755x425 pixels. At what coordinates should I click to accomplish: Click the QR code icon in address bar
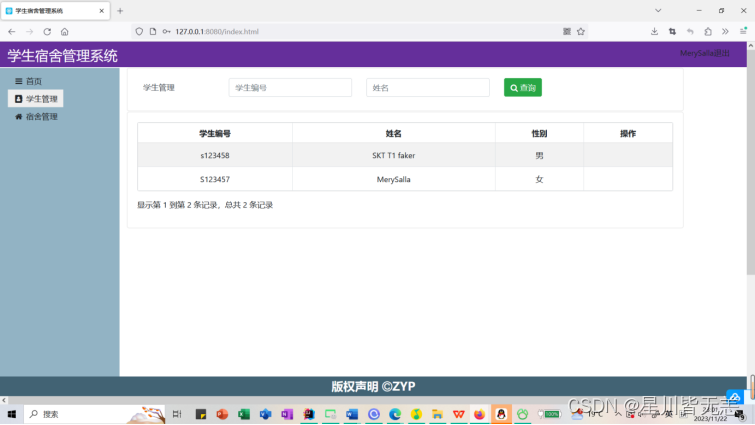(567, 32)
